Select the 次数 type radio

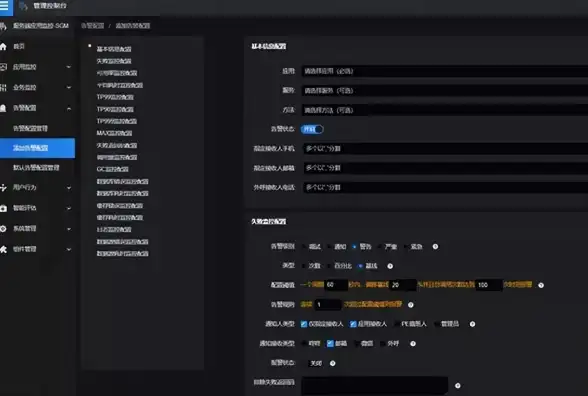pos(303,266)
